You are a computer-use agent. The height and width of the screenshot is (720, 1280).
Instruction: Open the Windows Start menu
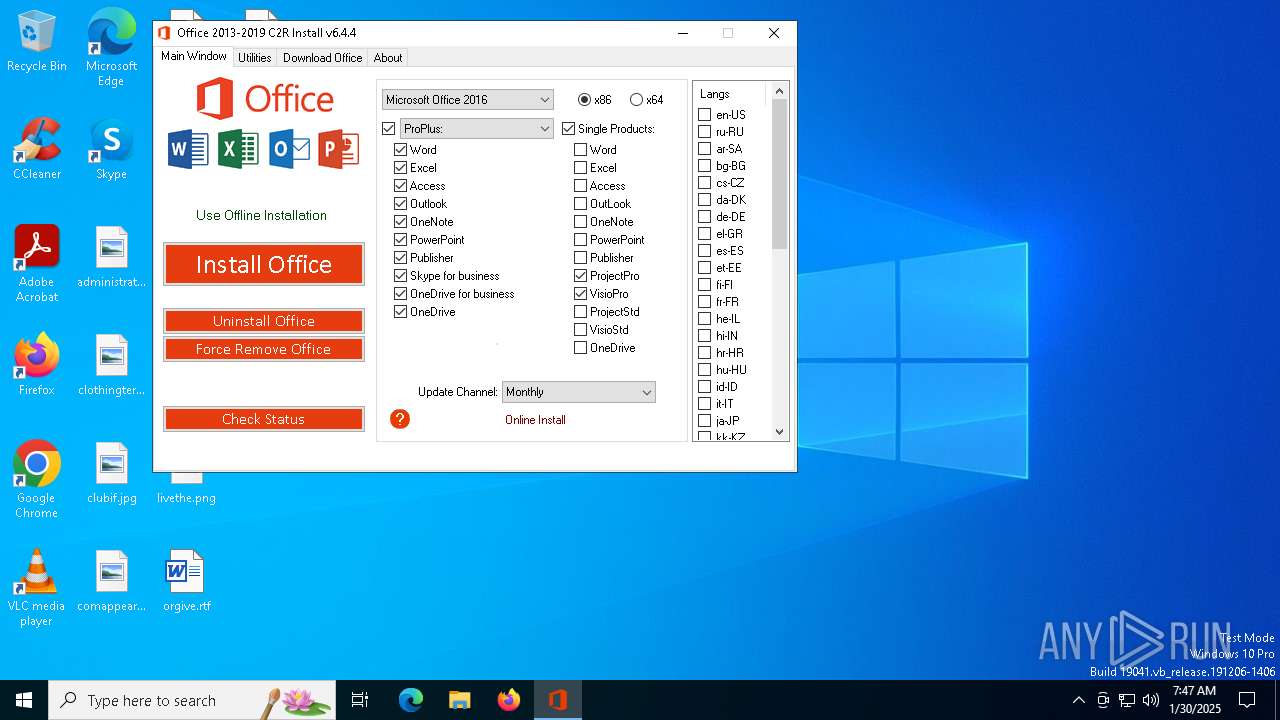(x=24, y=700)
